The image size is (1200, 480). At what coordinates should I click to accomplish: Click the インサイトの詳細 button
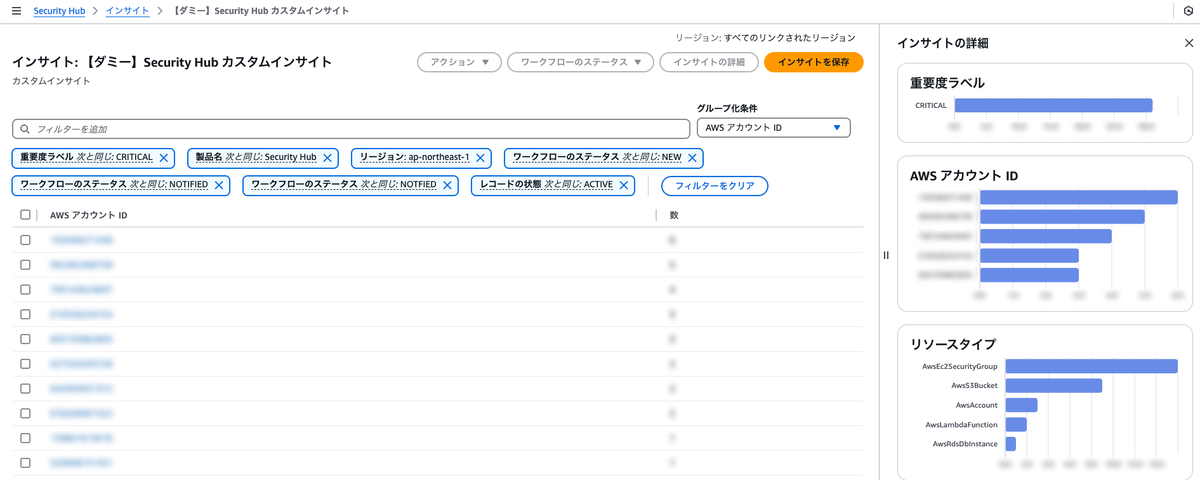click(x=709, y=62)
